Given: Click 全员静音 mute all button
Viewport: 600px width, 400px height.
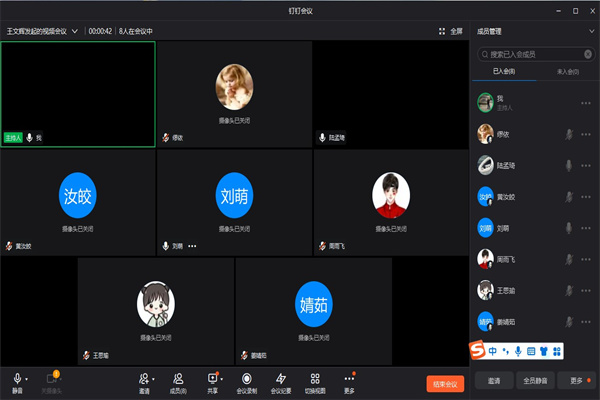Looking at the screenshot, I should click(x=536, y=381).
